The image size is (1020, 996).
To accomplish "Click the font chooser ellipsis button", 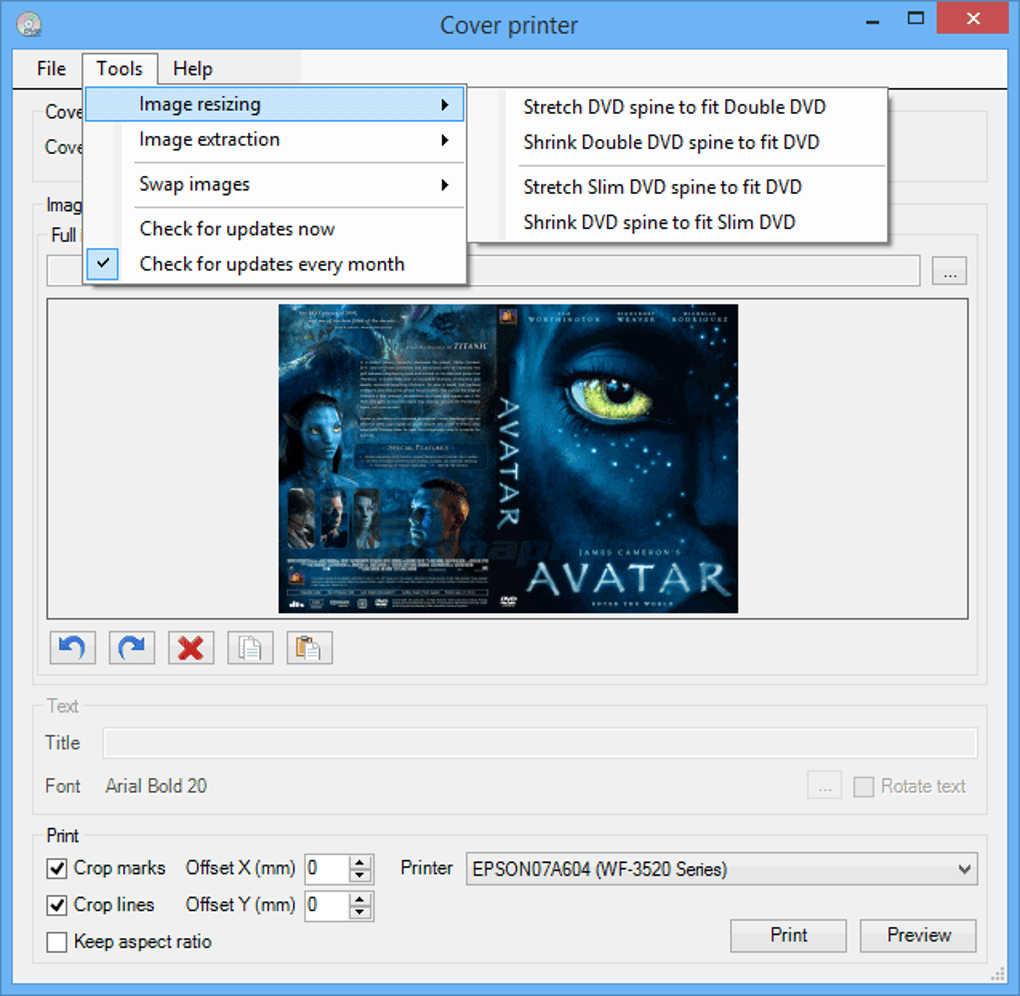I will pyautogui.click(x=825, y=787).
